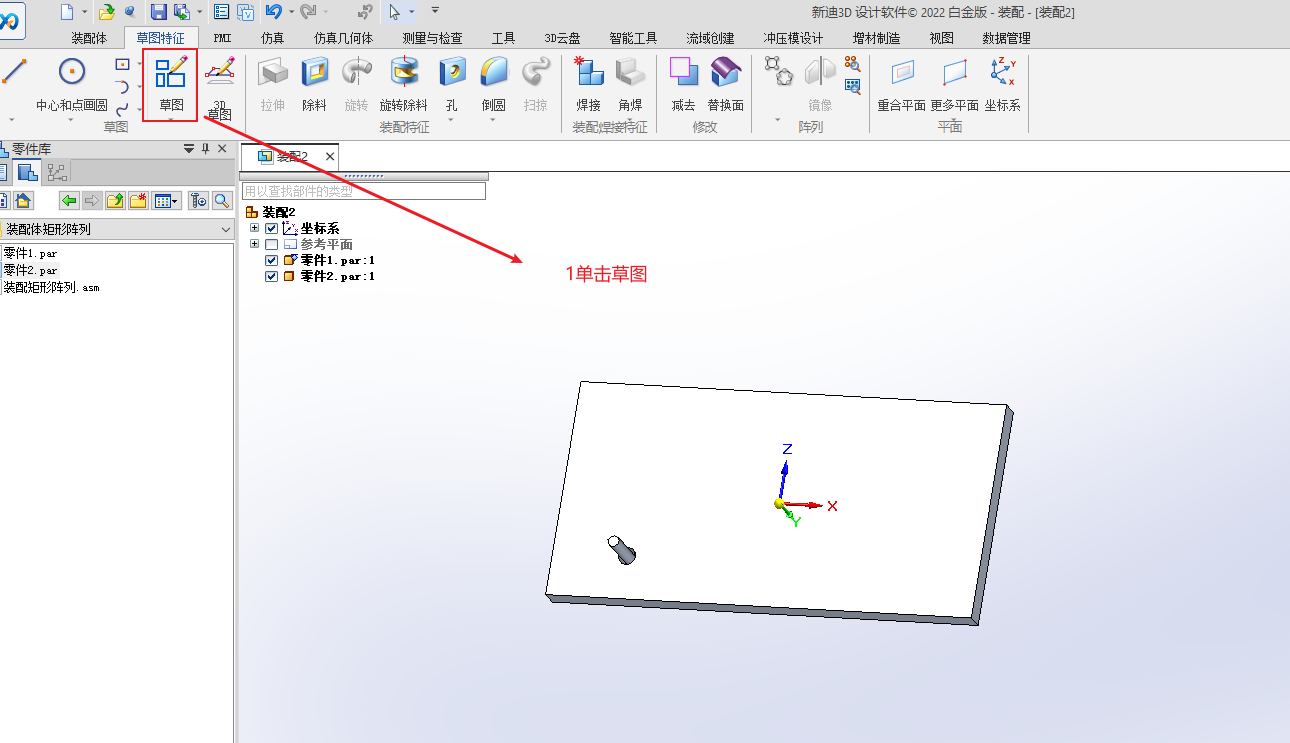
Task: Enable the 参考平面 checkbox
Action: (x=272, y=245)
